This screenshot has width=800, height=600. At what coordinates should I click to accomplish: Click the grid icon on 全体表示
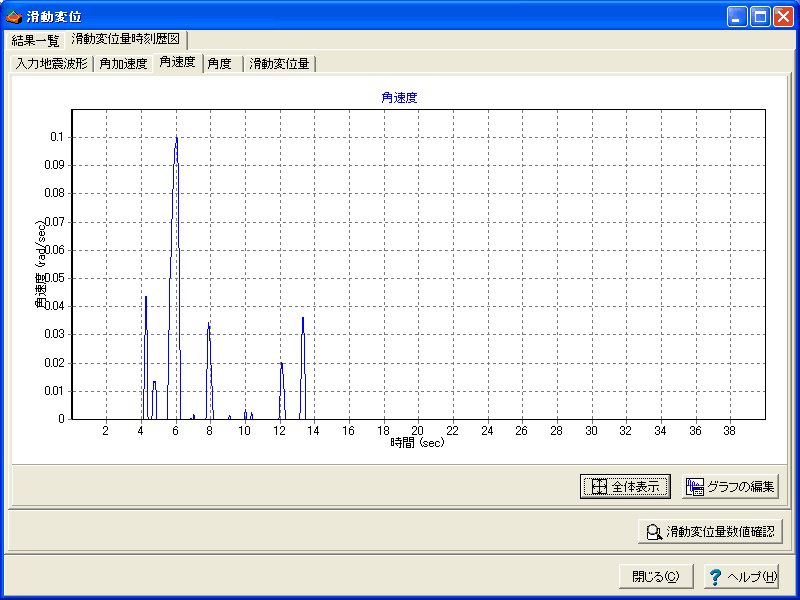click(x=598, y=486)
